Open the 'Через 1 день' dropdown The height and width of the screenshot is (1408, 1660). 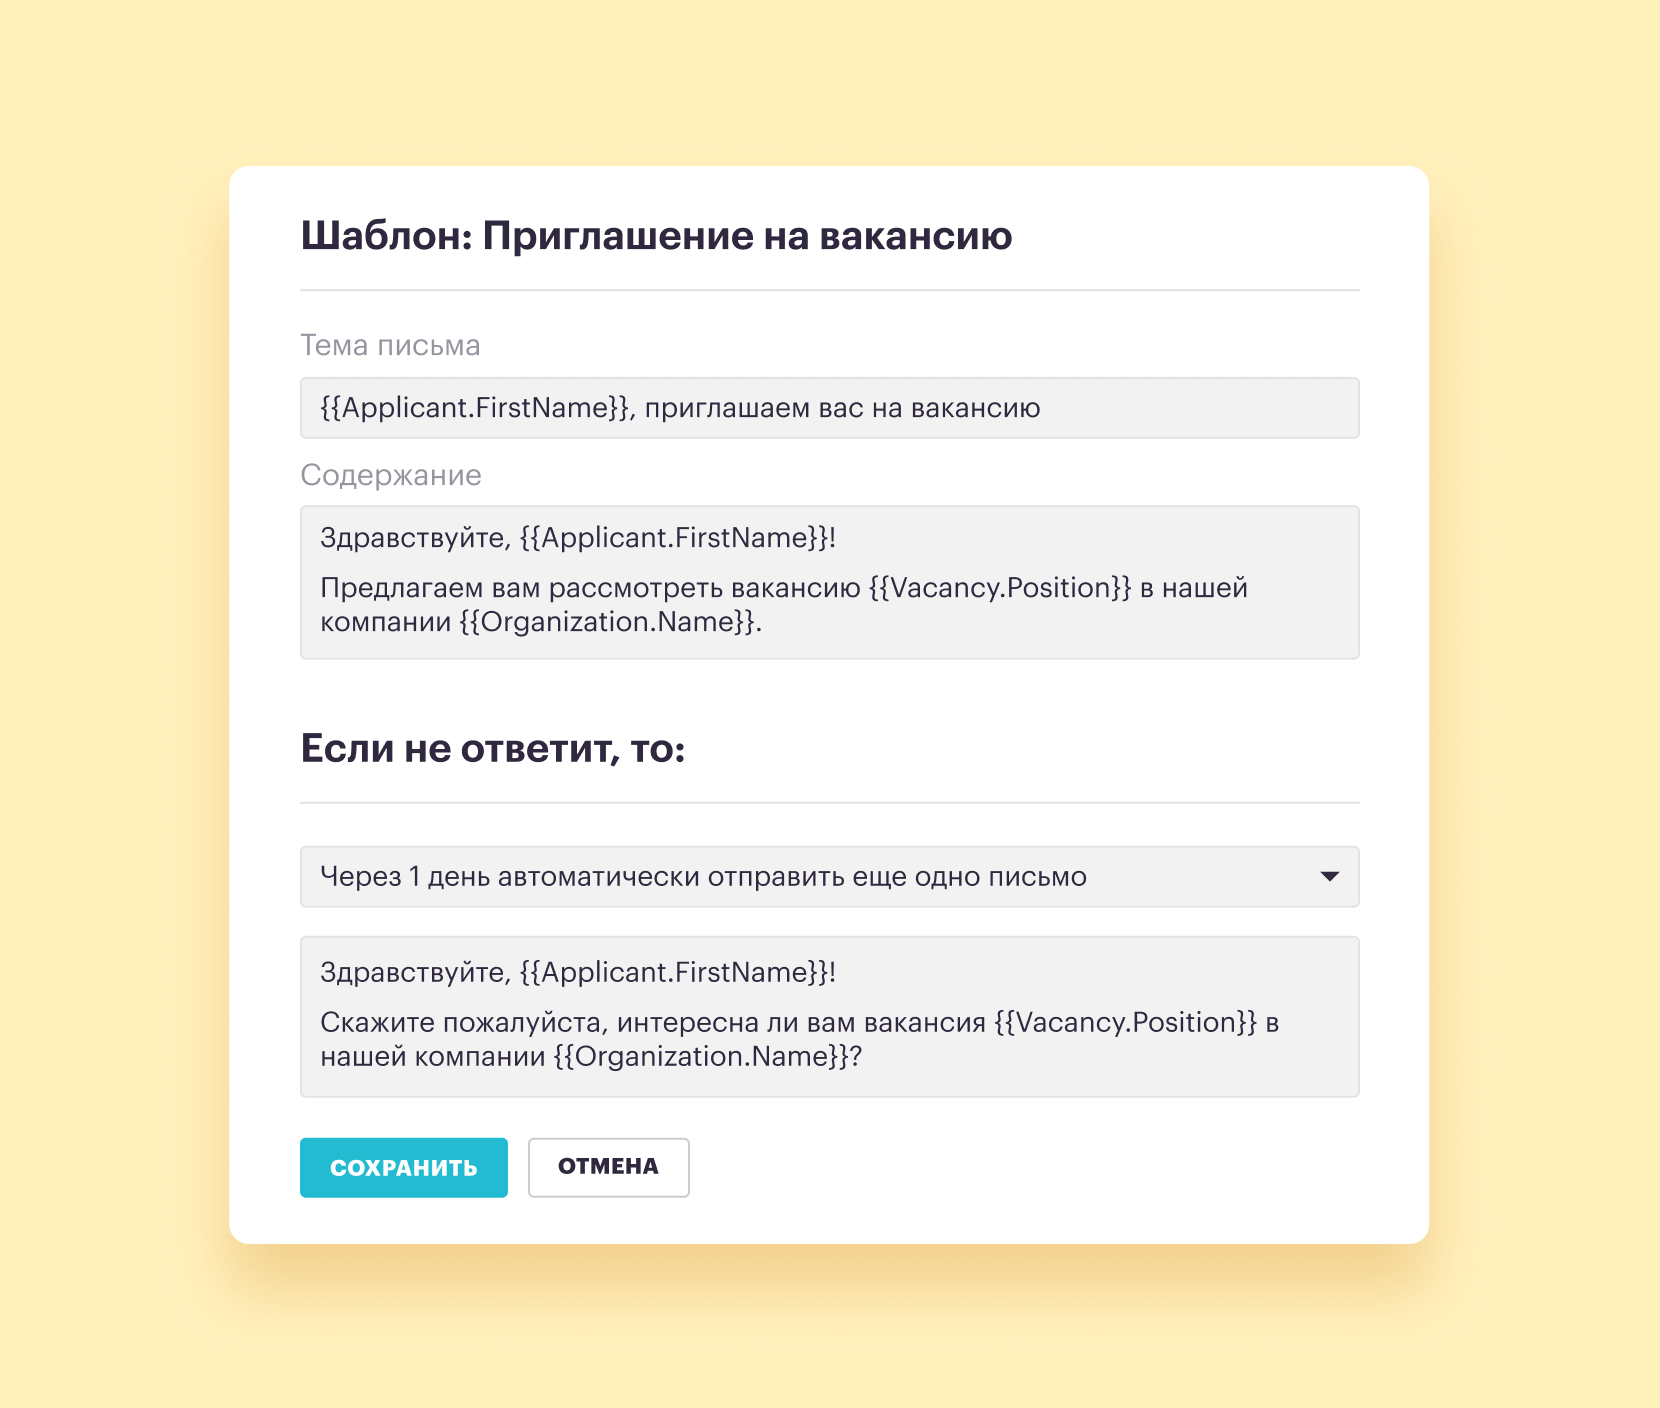coord(830,877)
